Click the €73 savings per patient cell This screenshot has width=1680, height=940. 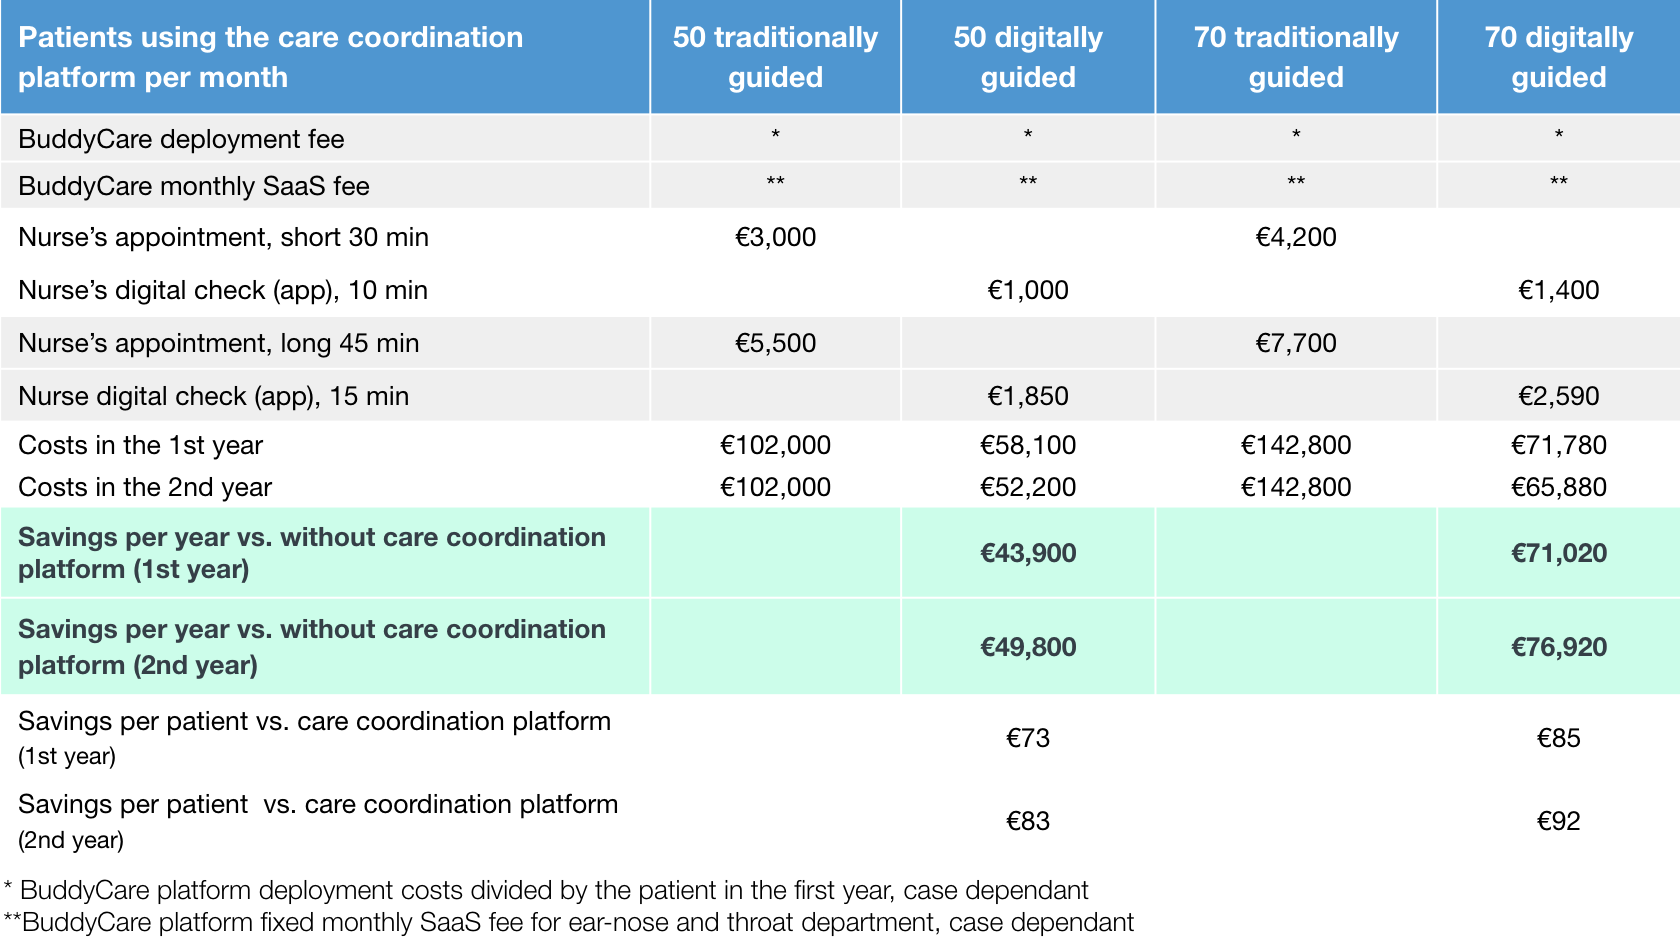1027,738
